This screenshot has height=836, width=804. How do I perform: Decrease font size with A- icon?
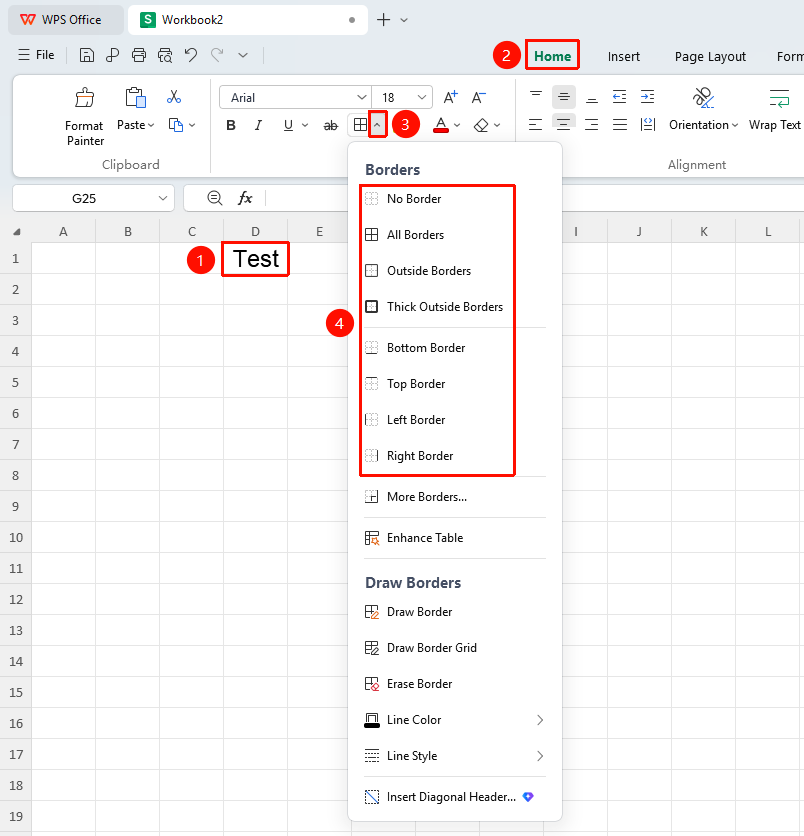coord(478,97)
